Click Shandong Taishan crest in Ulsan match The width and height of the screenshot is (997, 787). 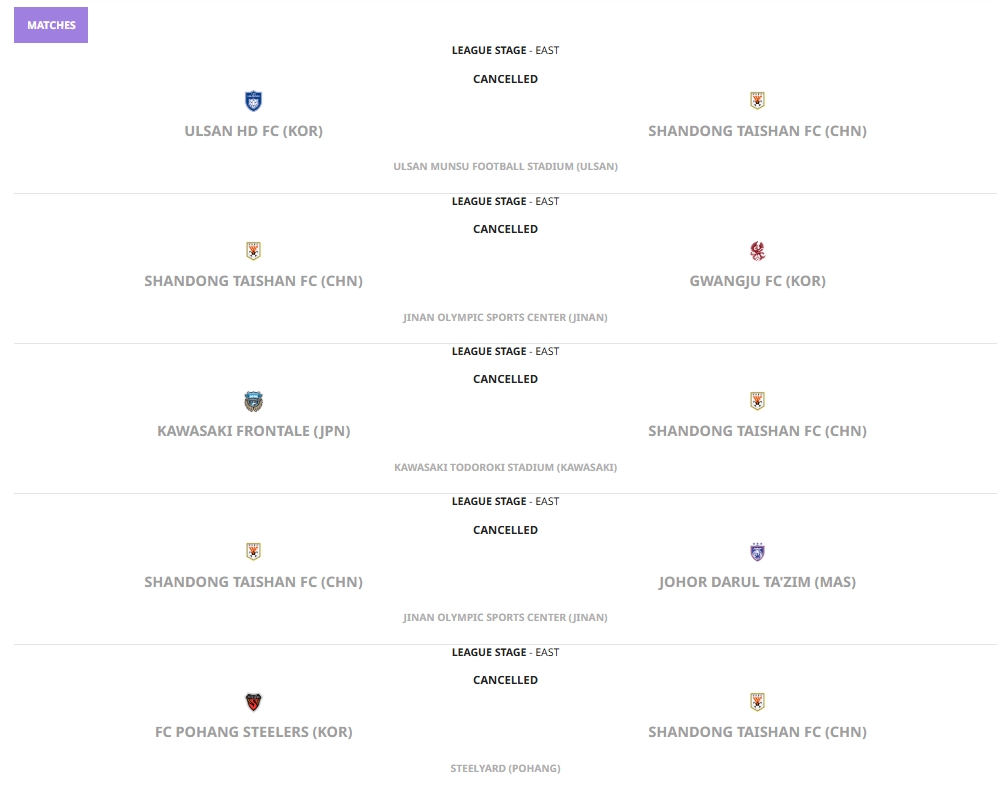point(757,101)
